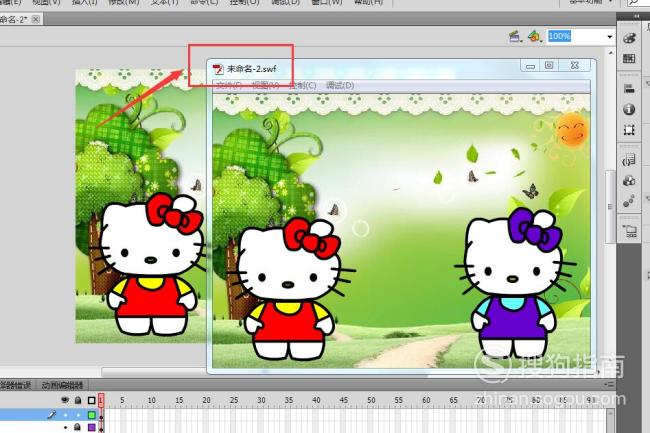The image size is (650, 433).
Task: Toggle lock all layers padlock icon
Action: pos(78,400)
